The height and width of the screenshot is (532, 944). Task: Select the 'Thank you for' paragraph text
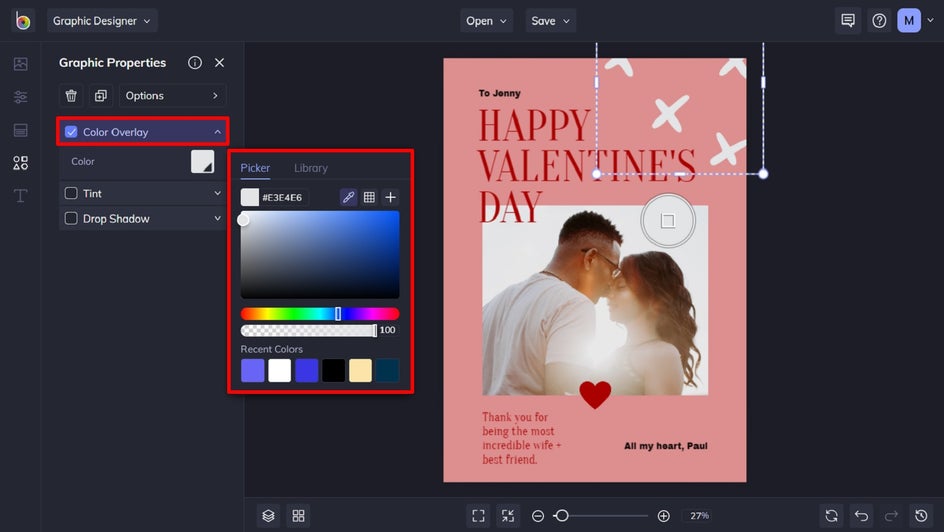pos(521,438)
